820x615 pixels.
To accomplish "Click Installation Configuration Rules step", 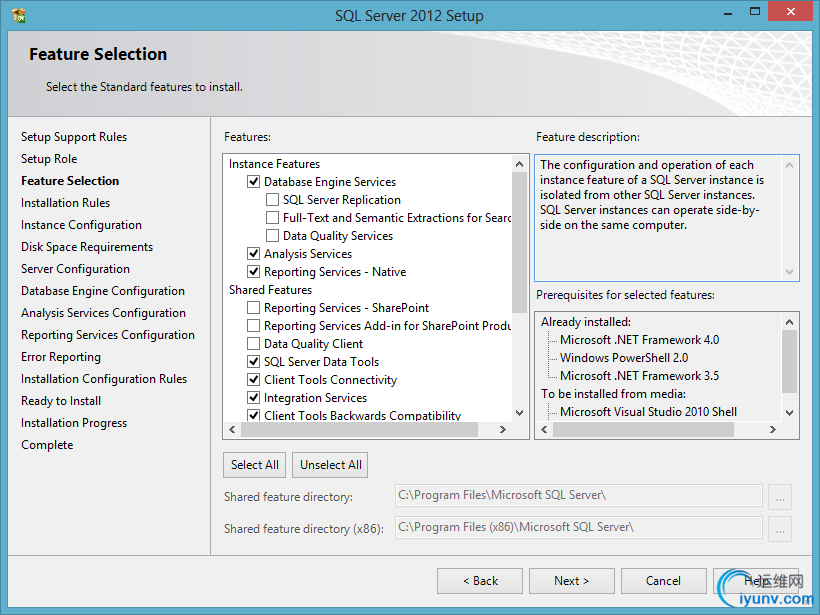I will (x=104, y=379).
